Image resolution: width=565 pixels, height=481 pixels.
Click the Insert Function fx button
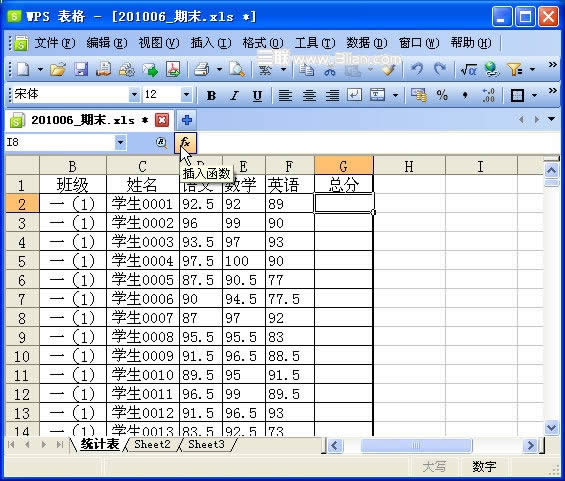pyautogui.click(x=186, y=143)
